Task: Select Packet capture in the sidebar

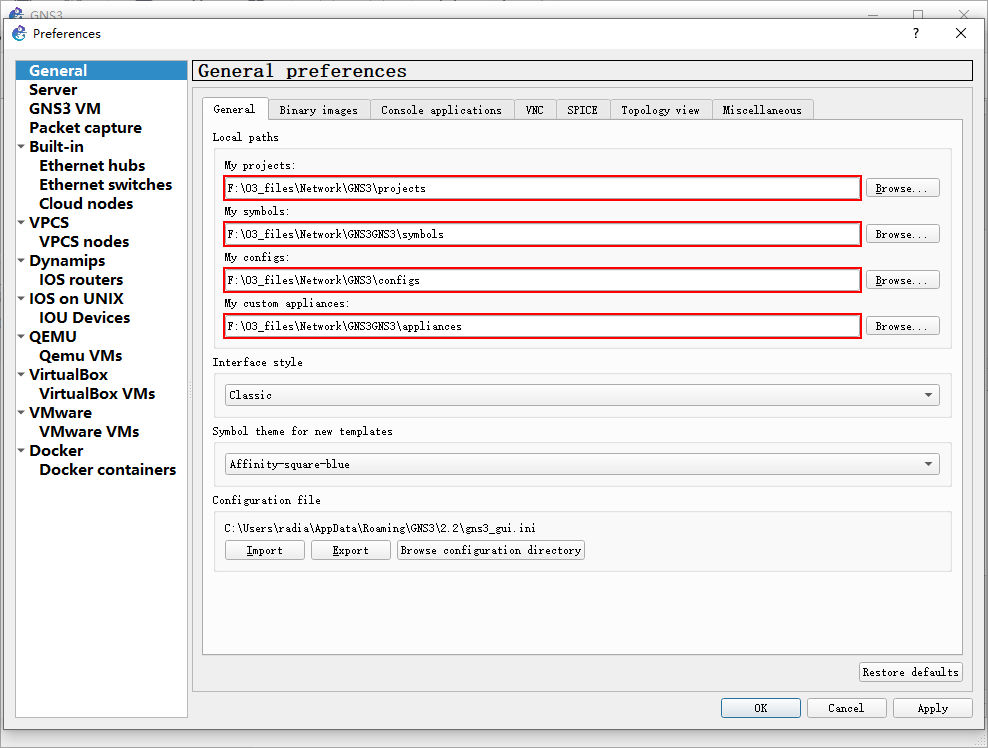Action: point(85,127)
